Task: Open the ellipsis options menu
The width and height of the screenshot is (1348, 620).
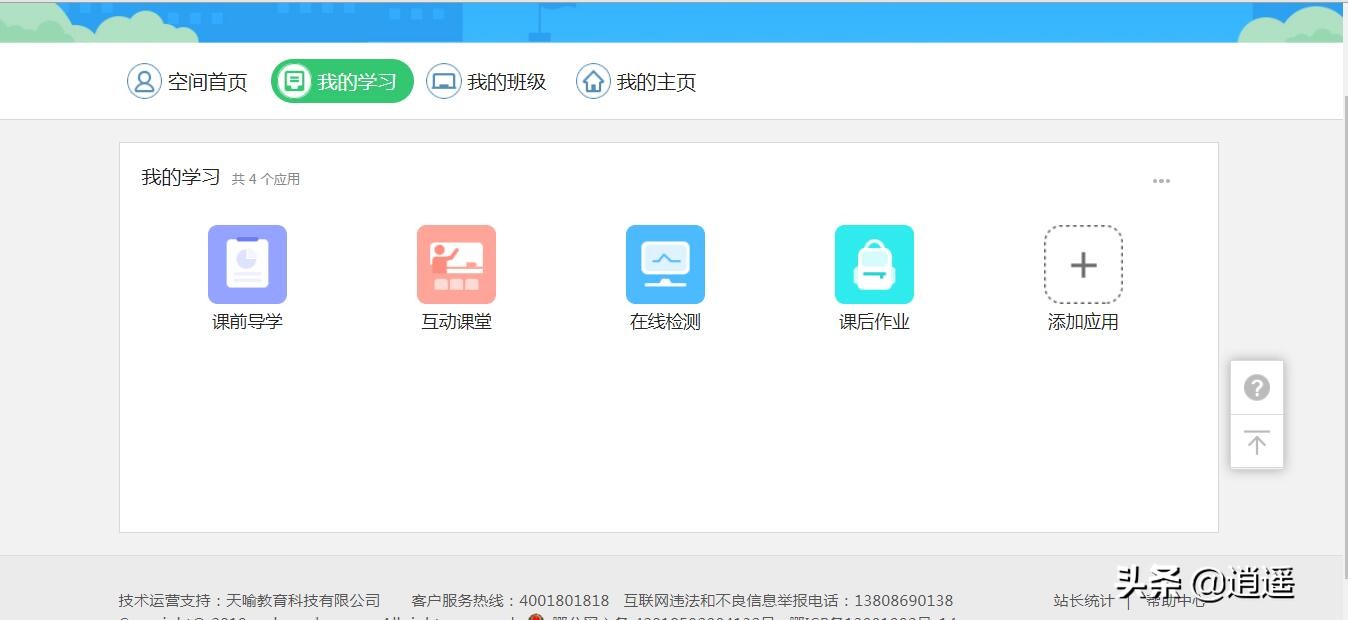Action: click(x=1161, y=181)
